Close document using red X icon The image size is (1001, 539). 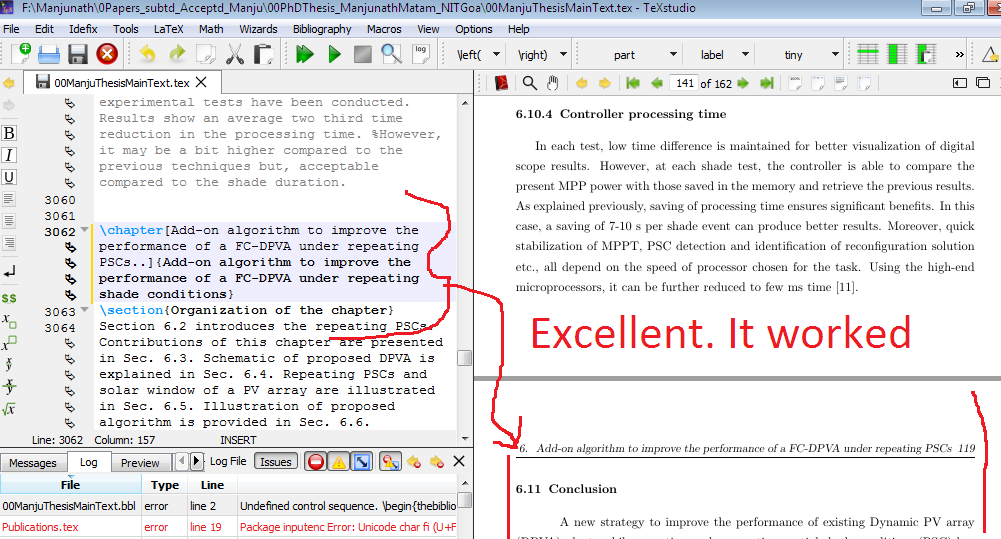(107, 54)
